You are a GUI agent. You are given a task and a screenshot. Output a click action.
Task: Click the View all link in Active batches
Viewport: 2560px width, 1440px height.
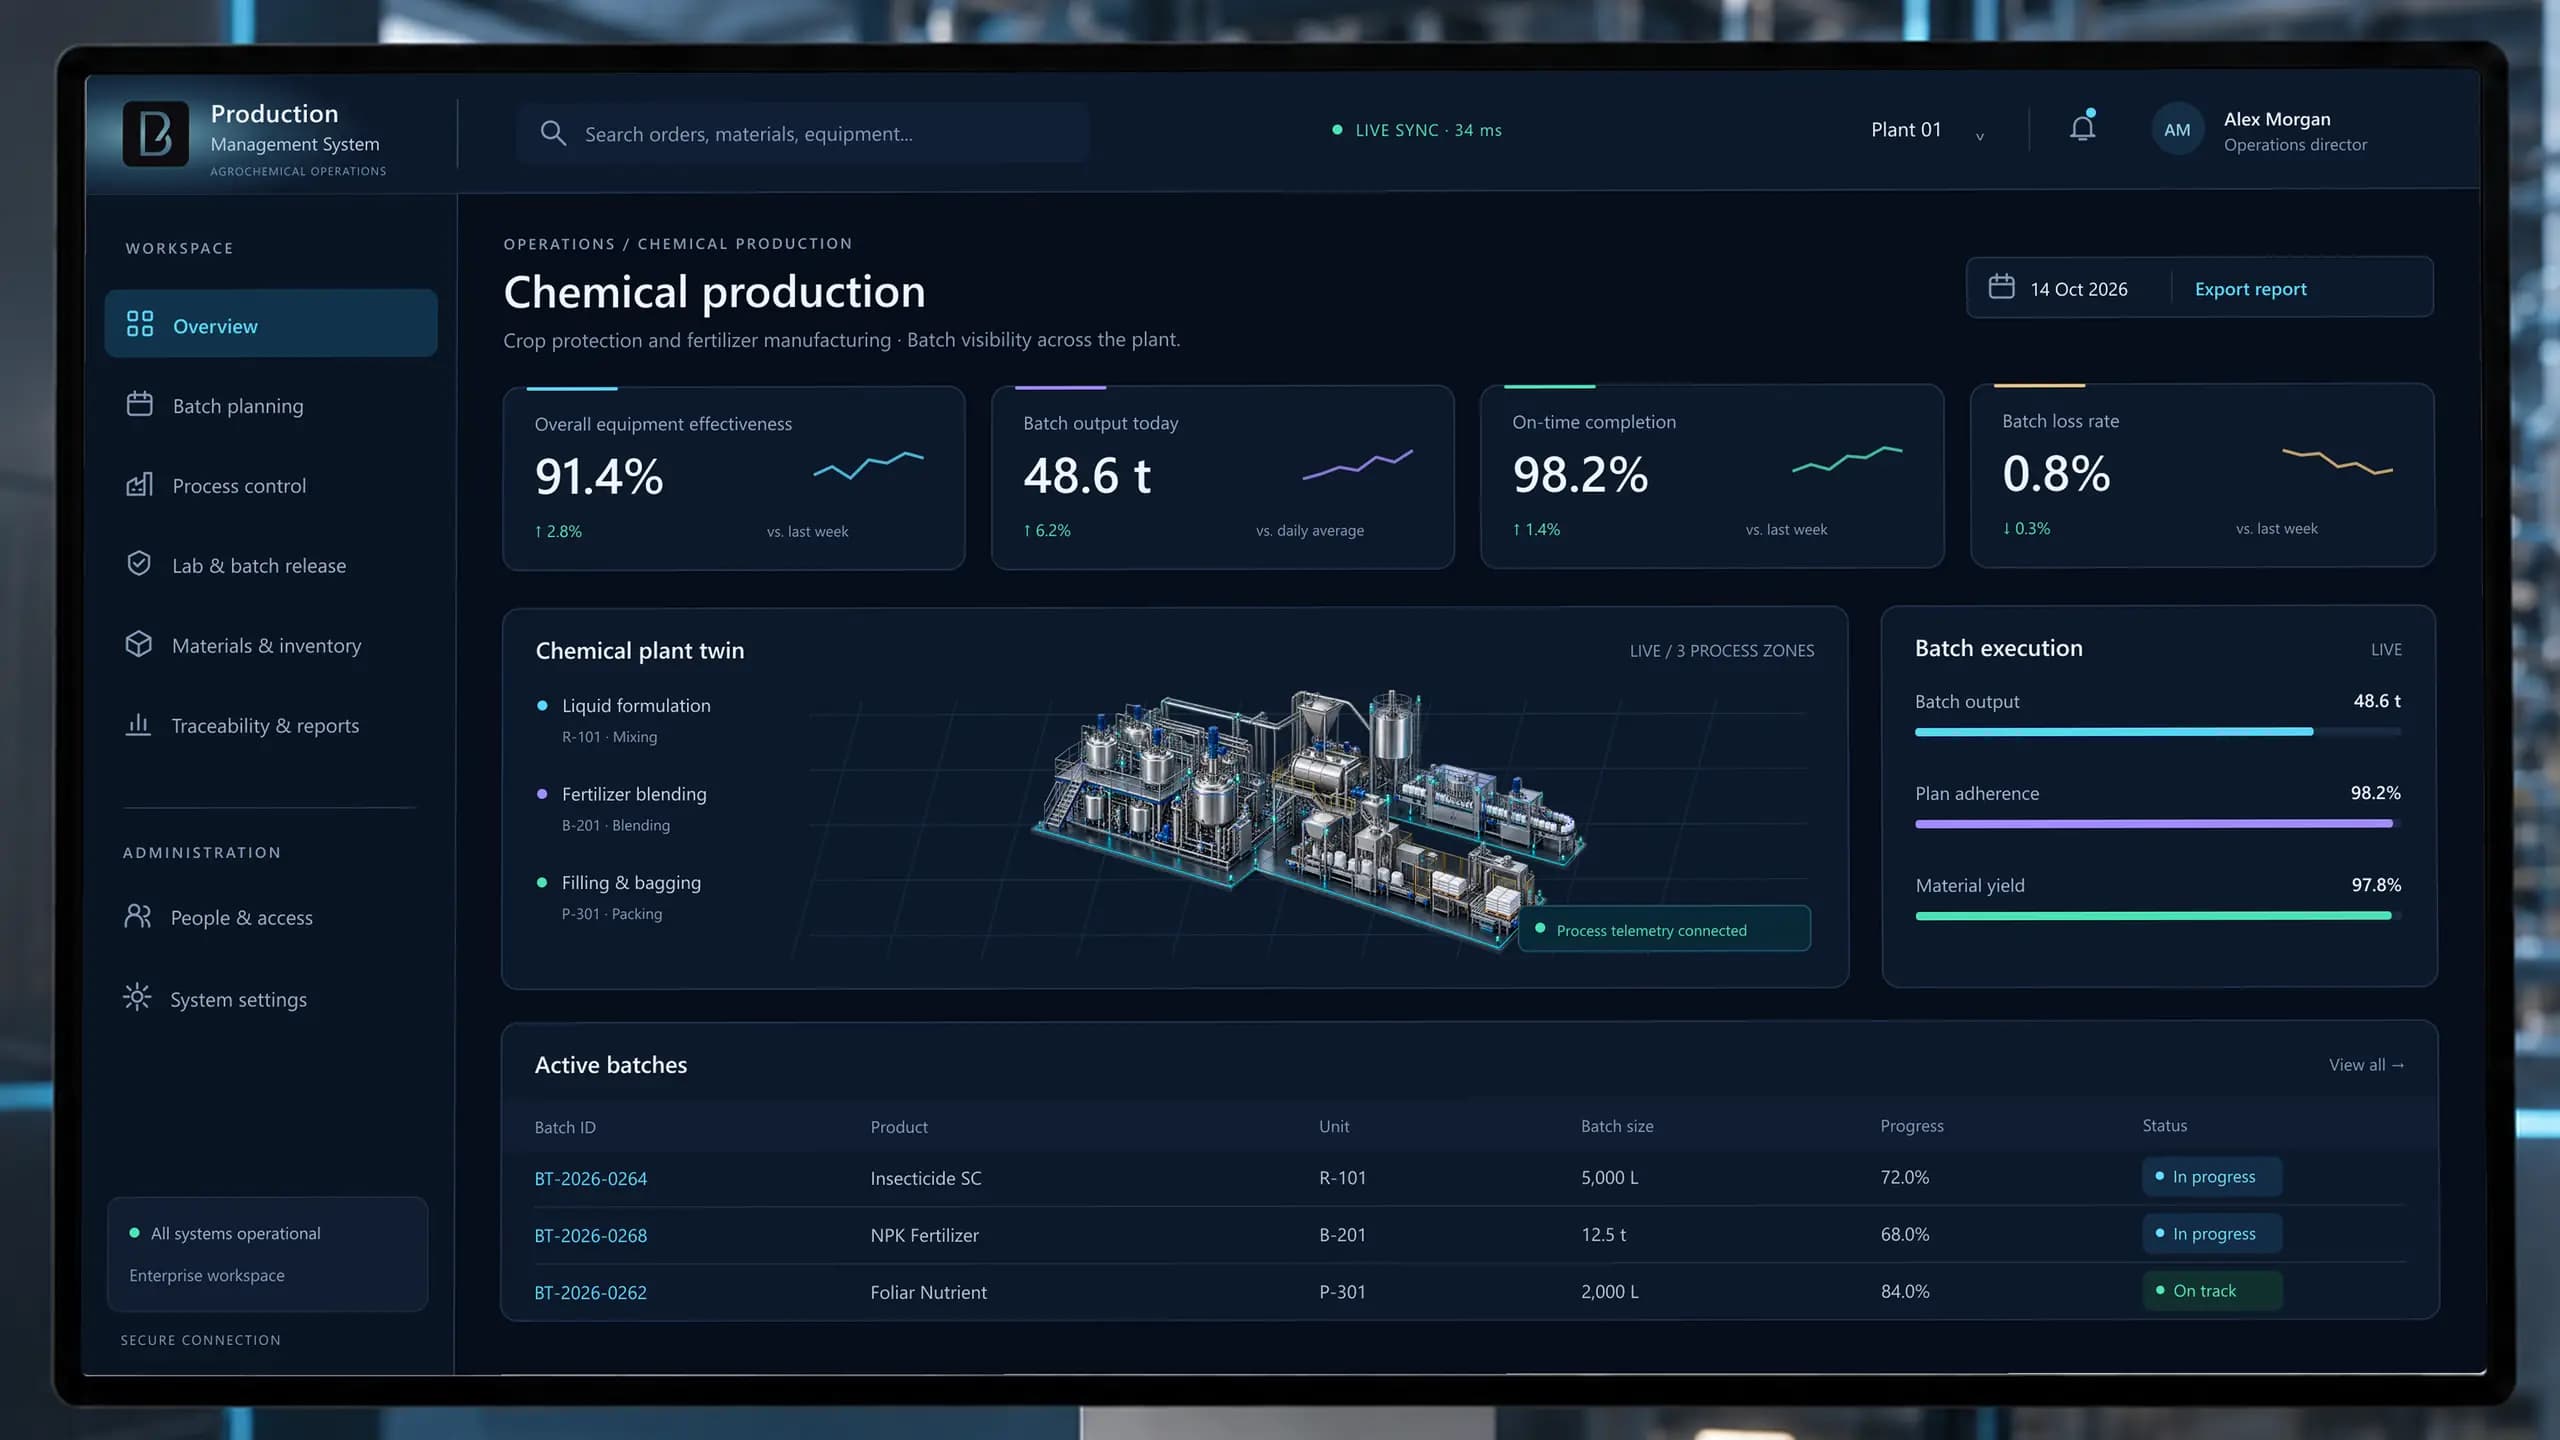pyautogui.click(x=2366, y=1065)
